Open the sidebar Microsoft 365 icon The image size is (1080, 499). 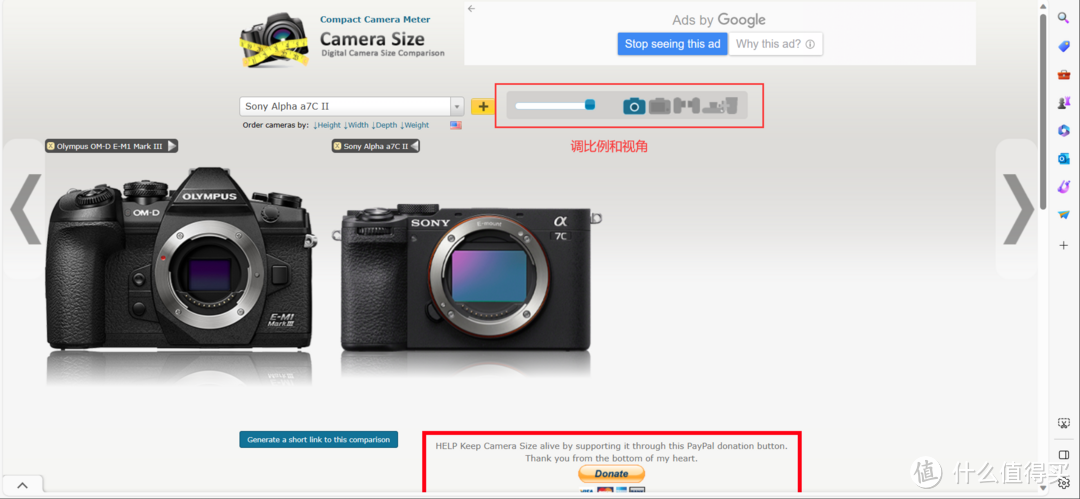(1063, 130)
